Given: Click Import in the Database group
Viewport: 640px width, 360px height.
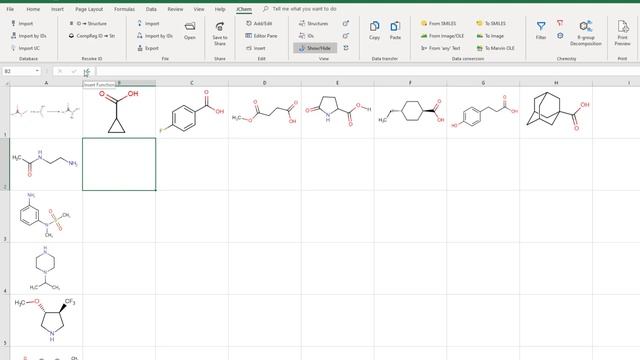Looking at the screenshot, I should 22,24.
